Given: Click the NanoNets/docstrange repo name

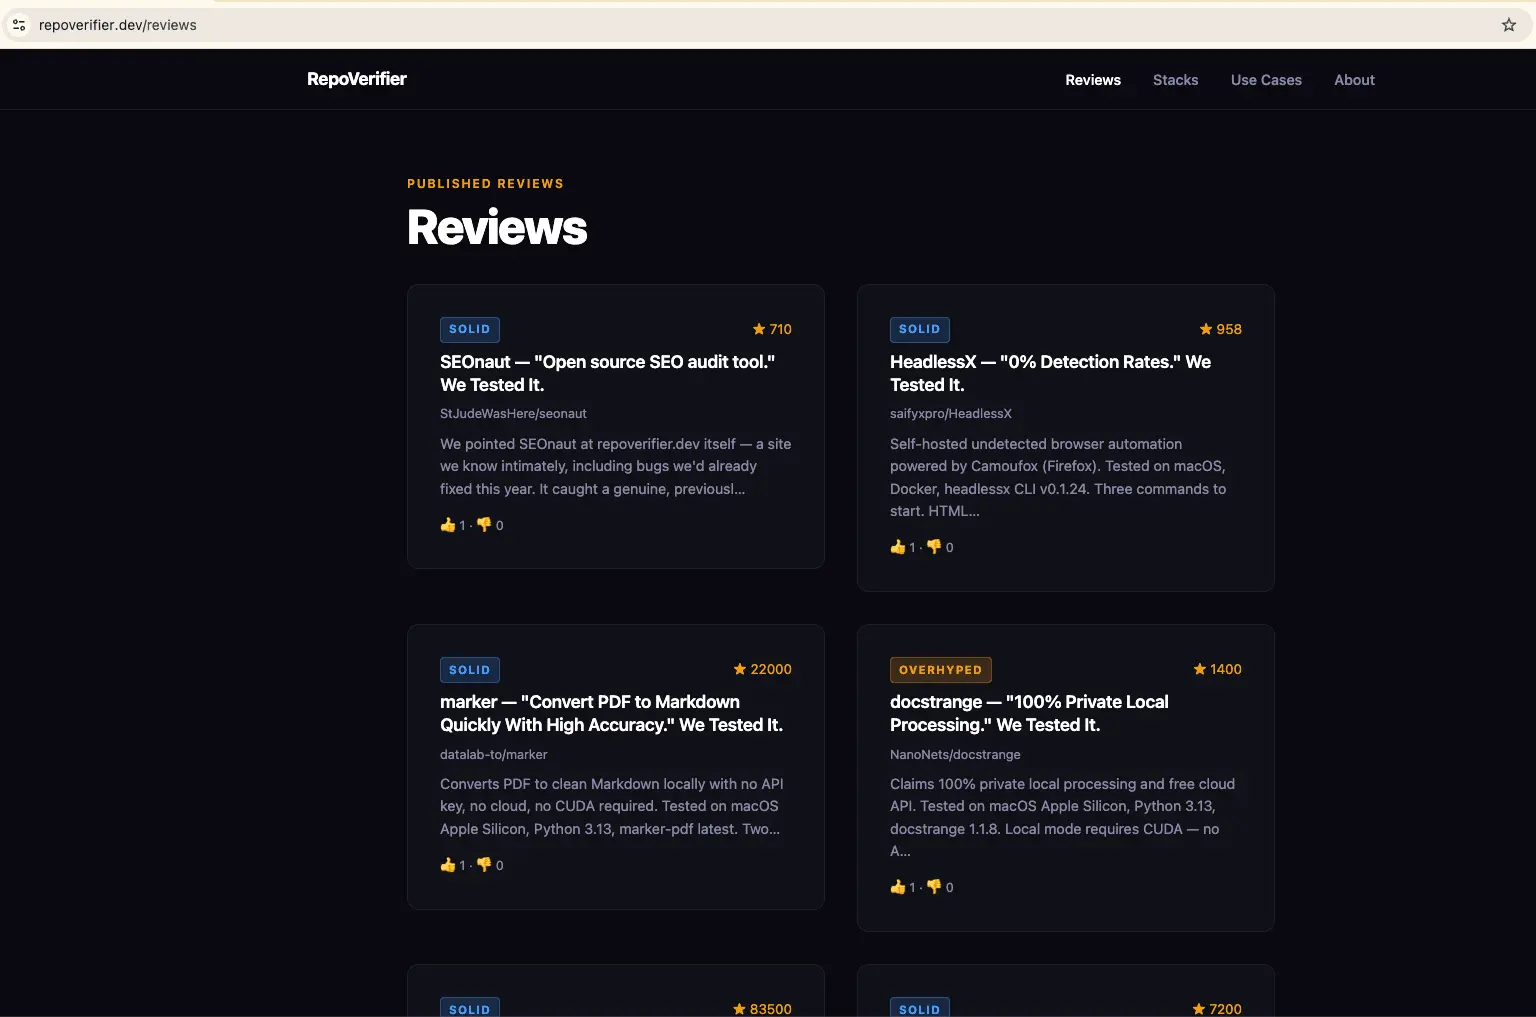Looking at the screenshot, I should point(955,755).
